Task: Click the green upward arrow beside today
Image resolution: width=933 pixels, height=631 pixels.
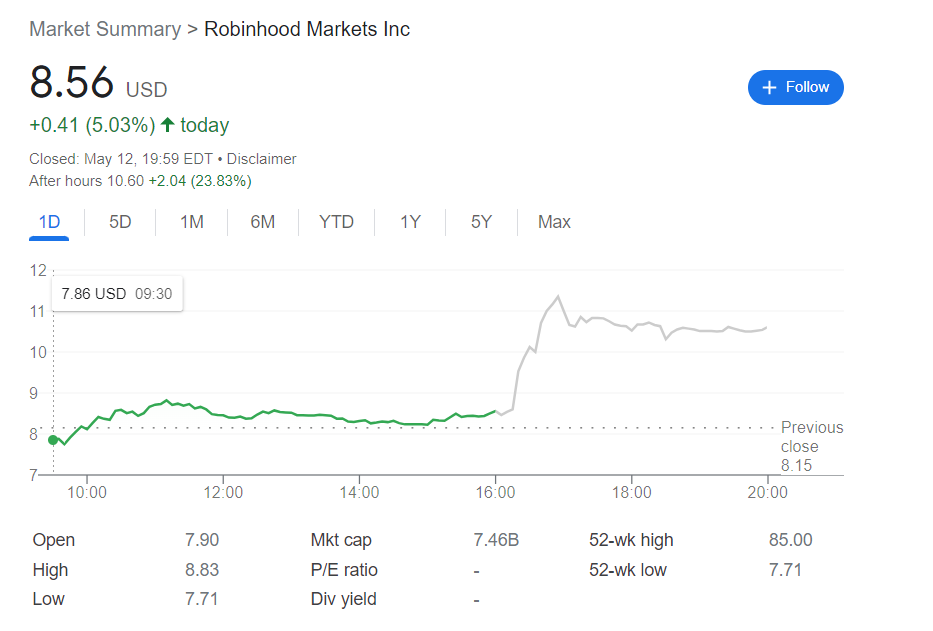Action: coord(168,125)
